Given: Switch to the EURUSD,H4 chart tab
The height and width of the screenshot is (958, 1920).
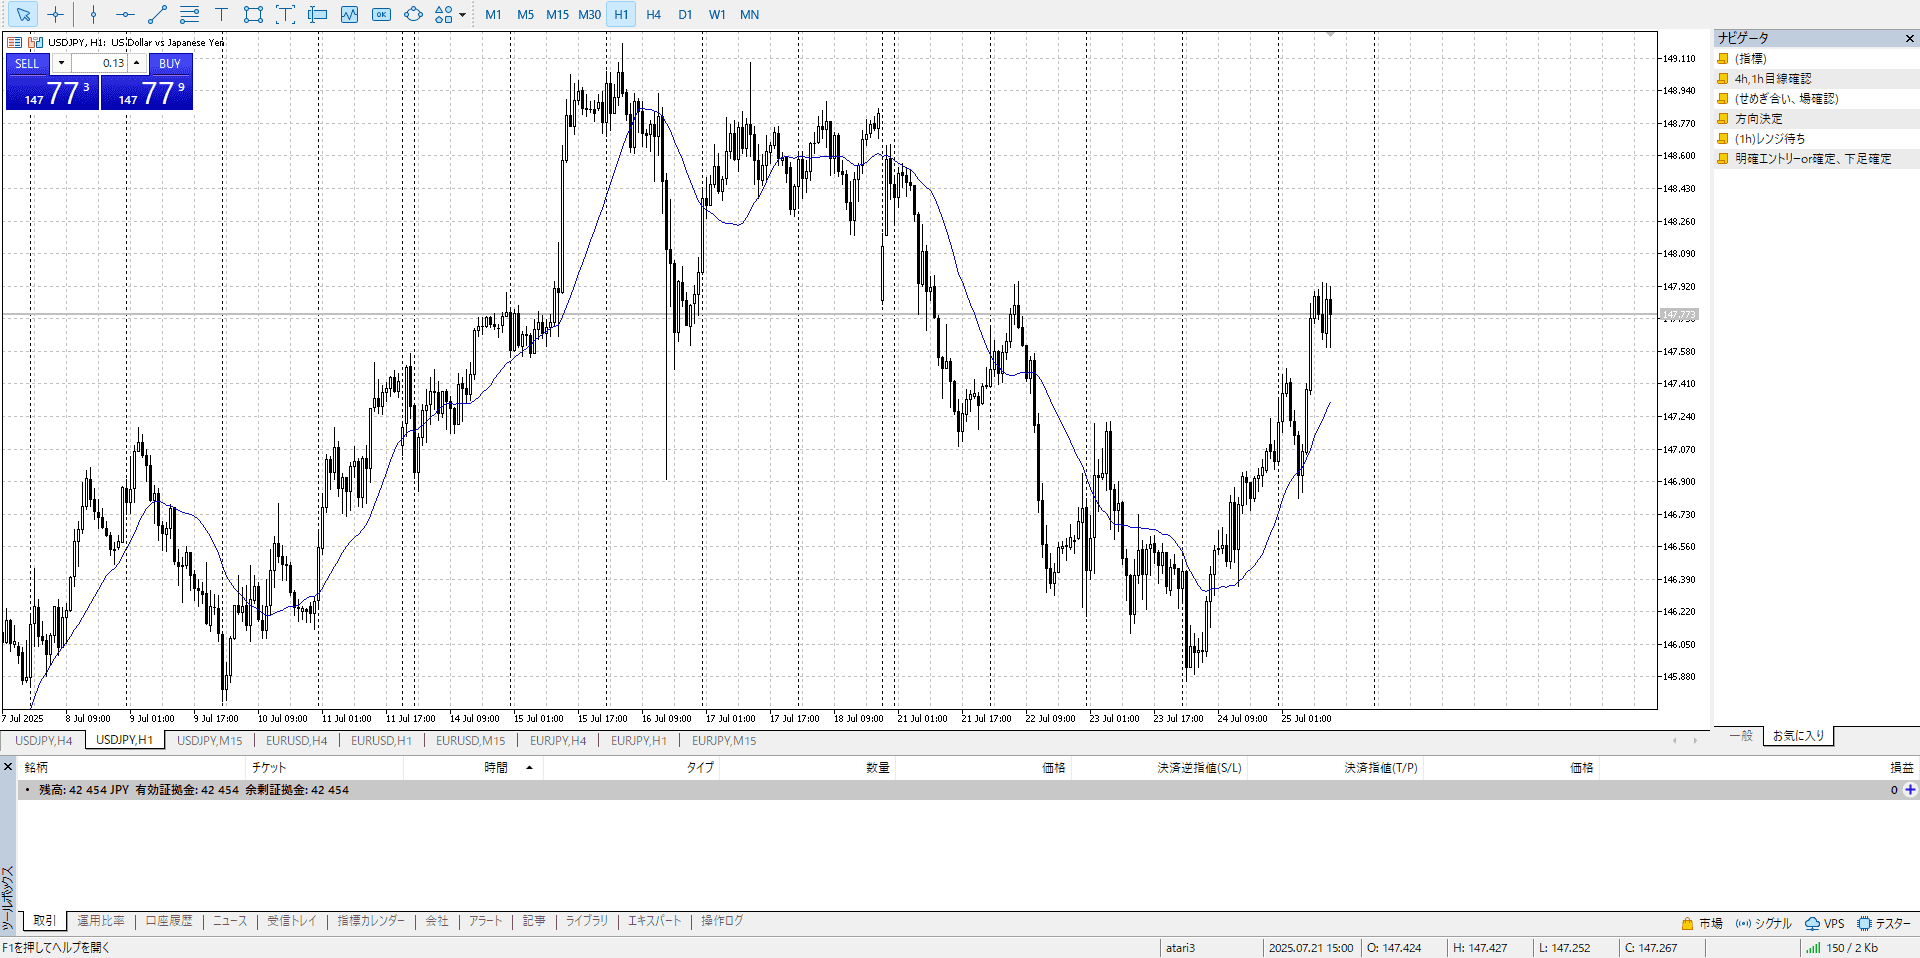Looking at the screenshot, I should 296,741.
